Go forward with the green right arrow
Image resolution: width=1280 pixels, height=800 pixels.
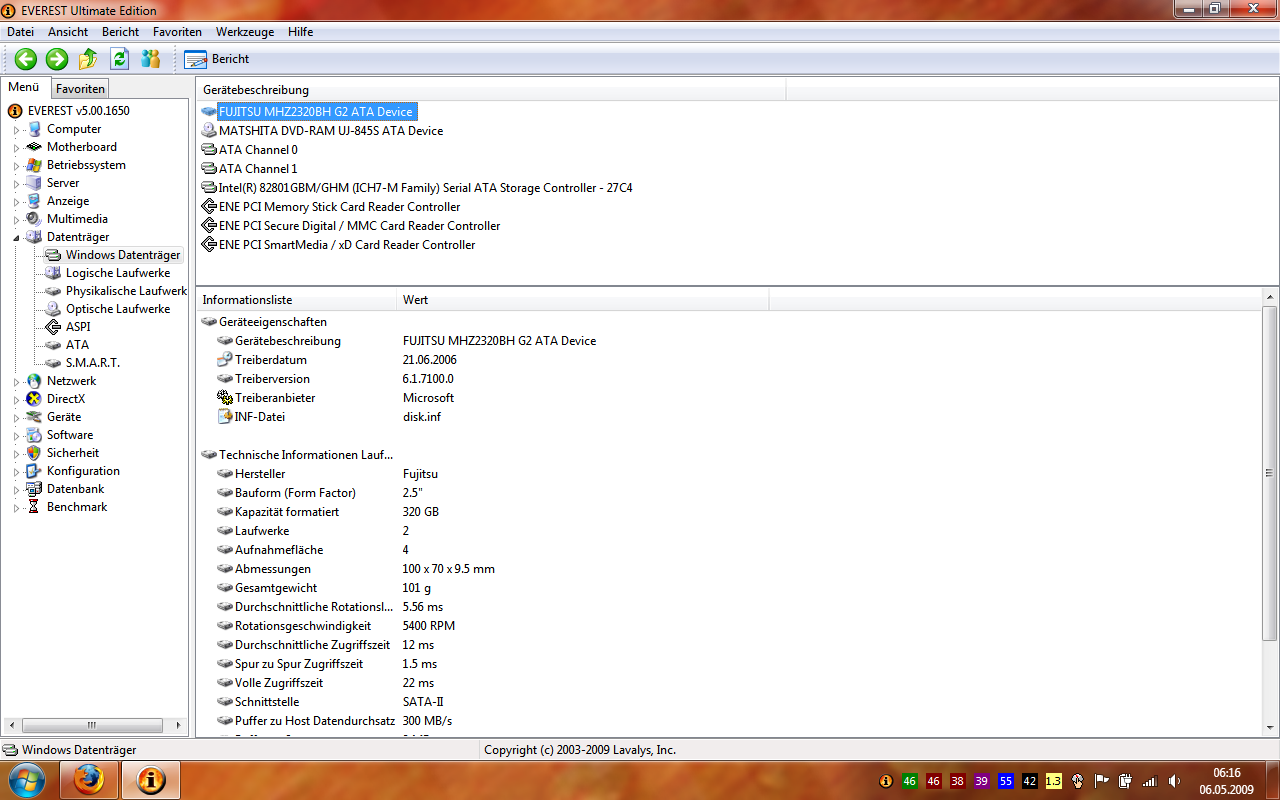57,59
